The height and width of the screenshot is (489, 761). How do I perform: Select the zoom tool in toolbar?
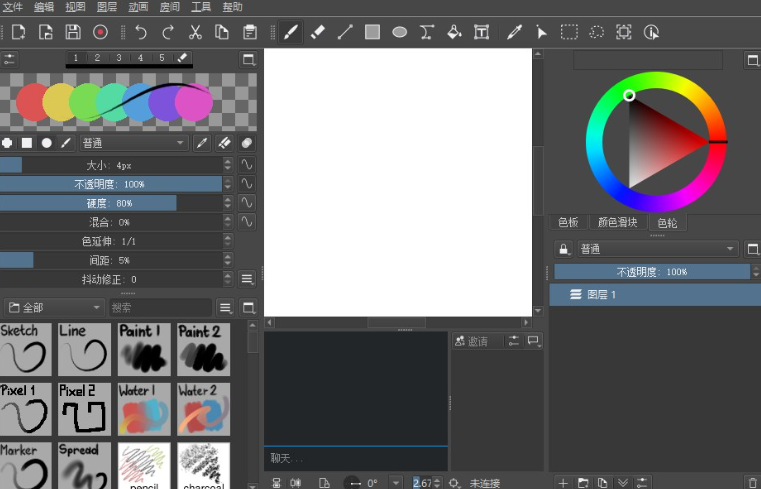click(624, 33)
